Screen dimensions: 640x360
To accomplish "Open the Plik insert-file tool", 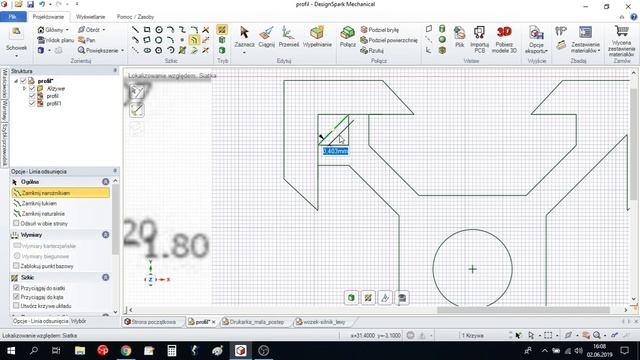I will [x=460, y=37].
